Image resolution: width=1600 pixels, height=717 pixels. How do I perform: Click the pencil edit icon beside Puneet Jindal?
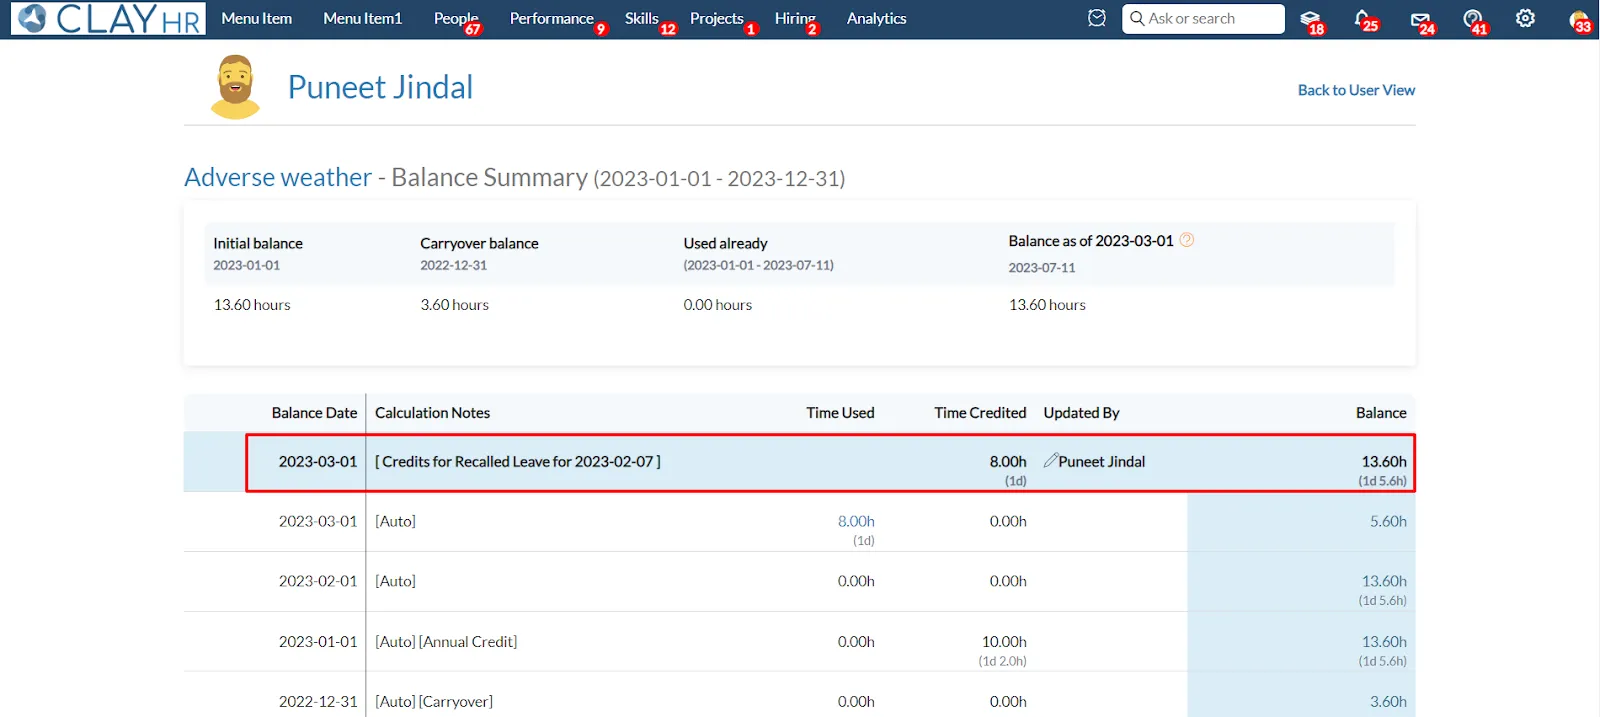tap(1050, 460)
